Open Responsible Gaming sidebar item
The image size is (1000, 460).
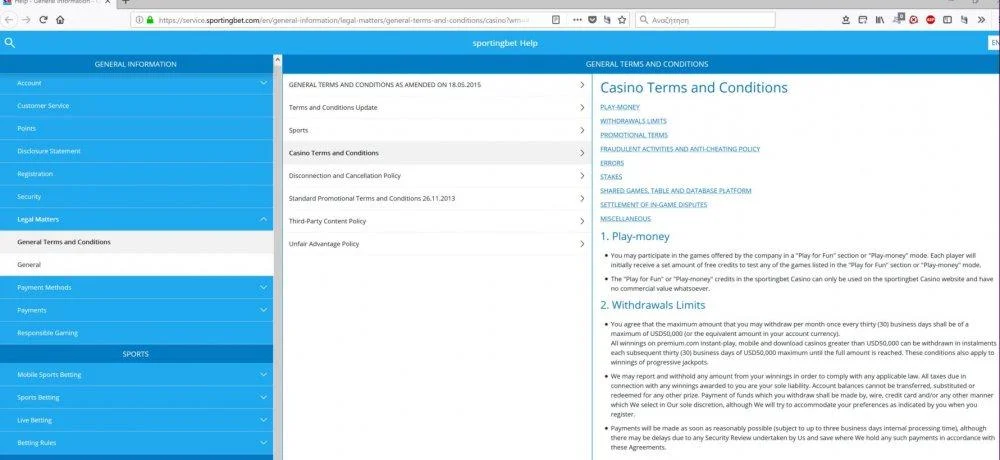[136, 333]
